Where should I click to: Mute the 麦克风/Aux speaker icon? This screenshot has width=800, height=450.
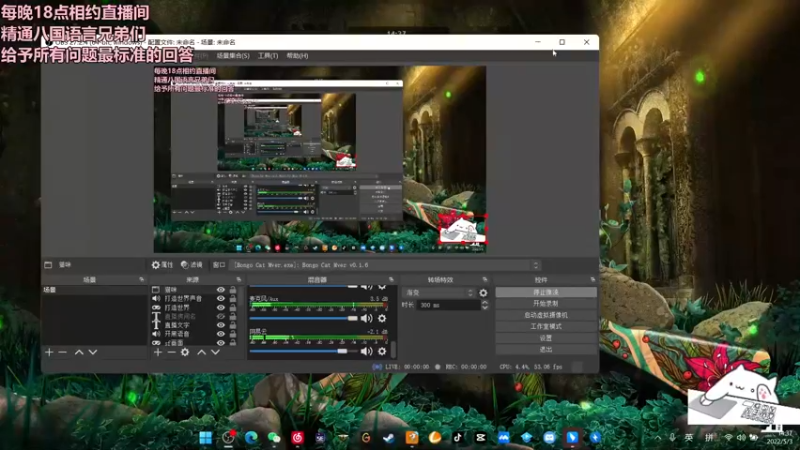(x=366, y=318)
